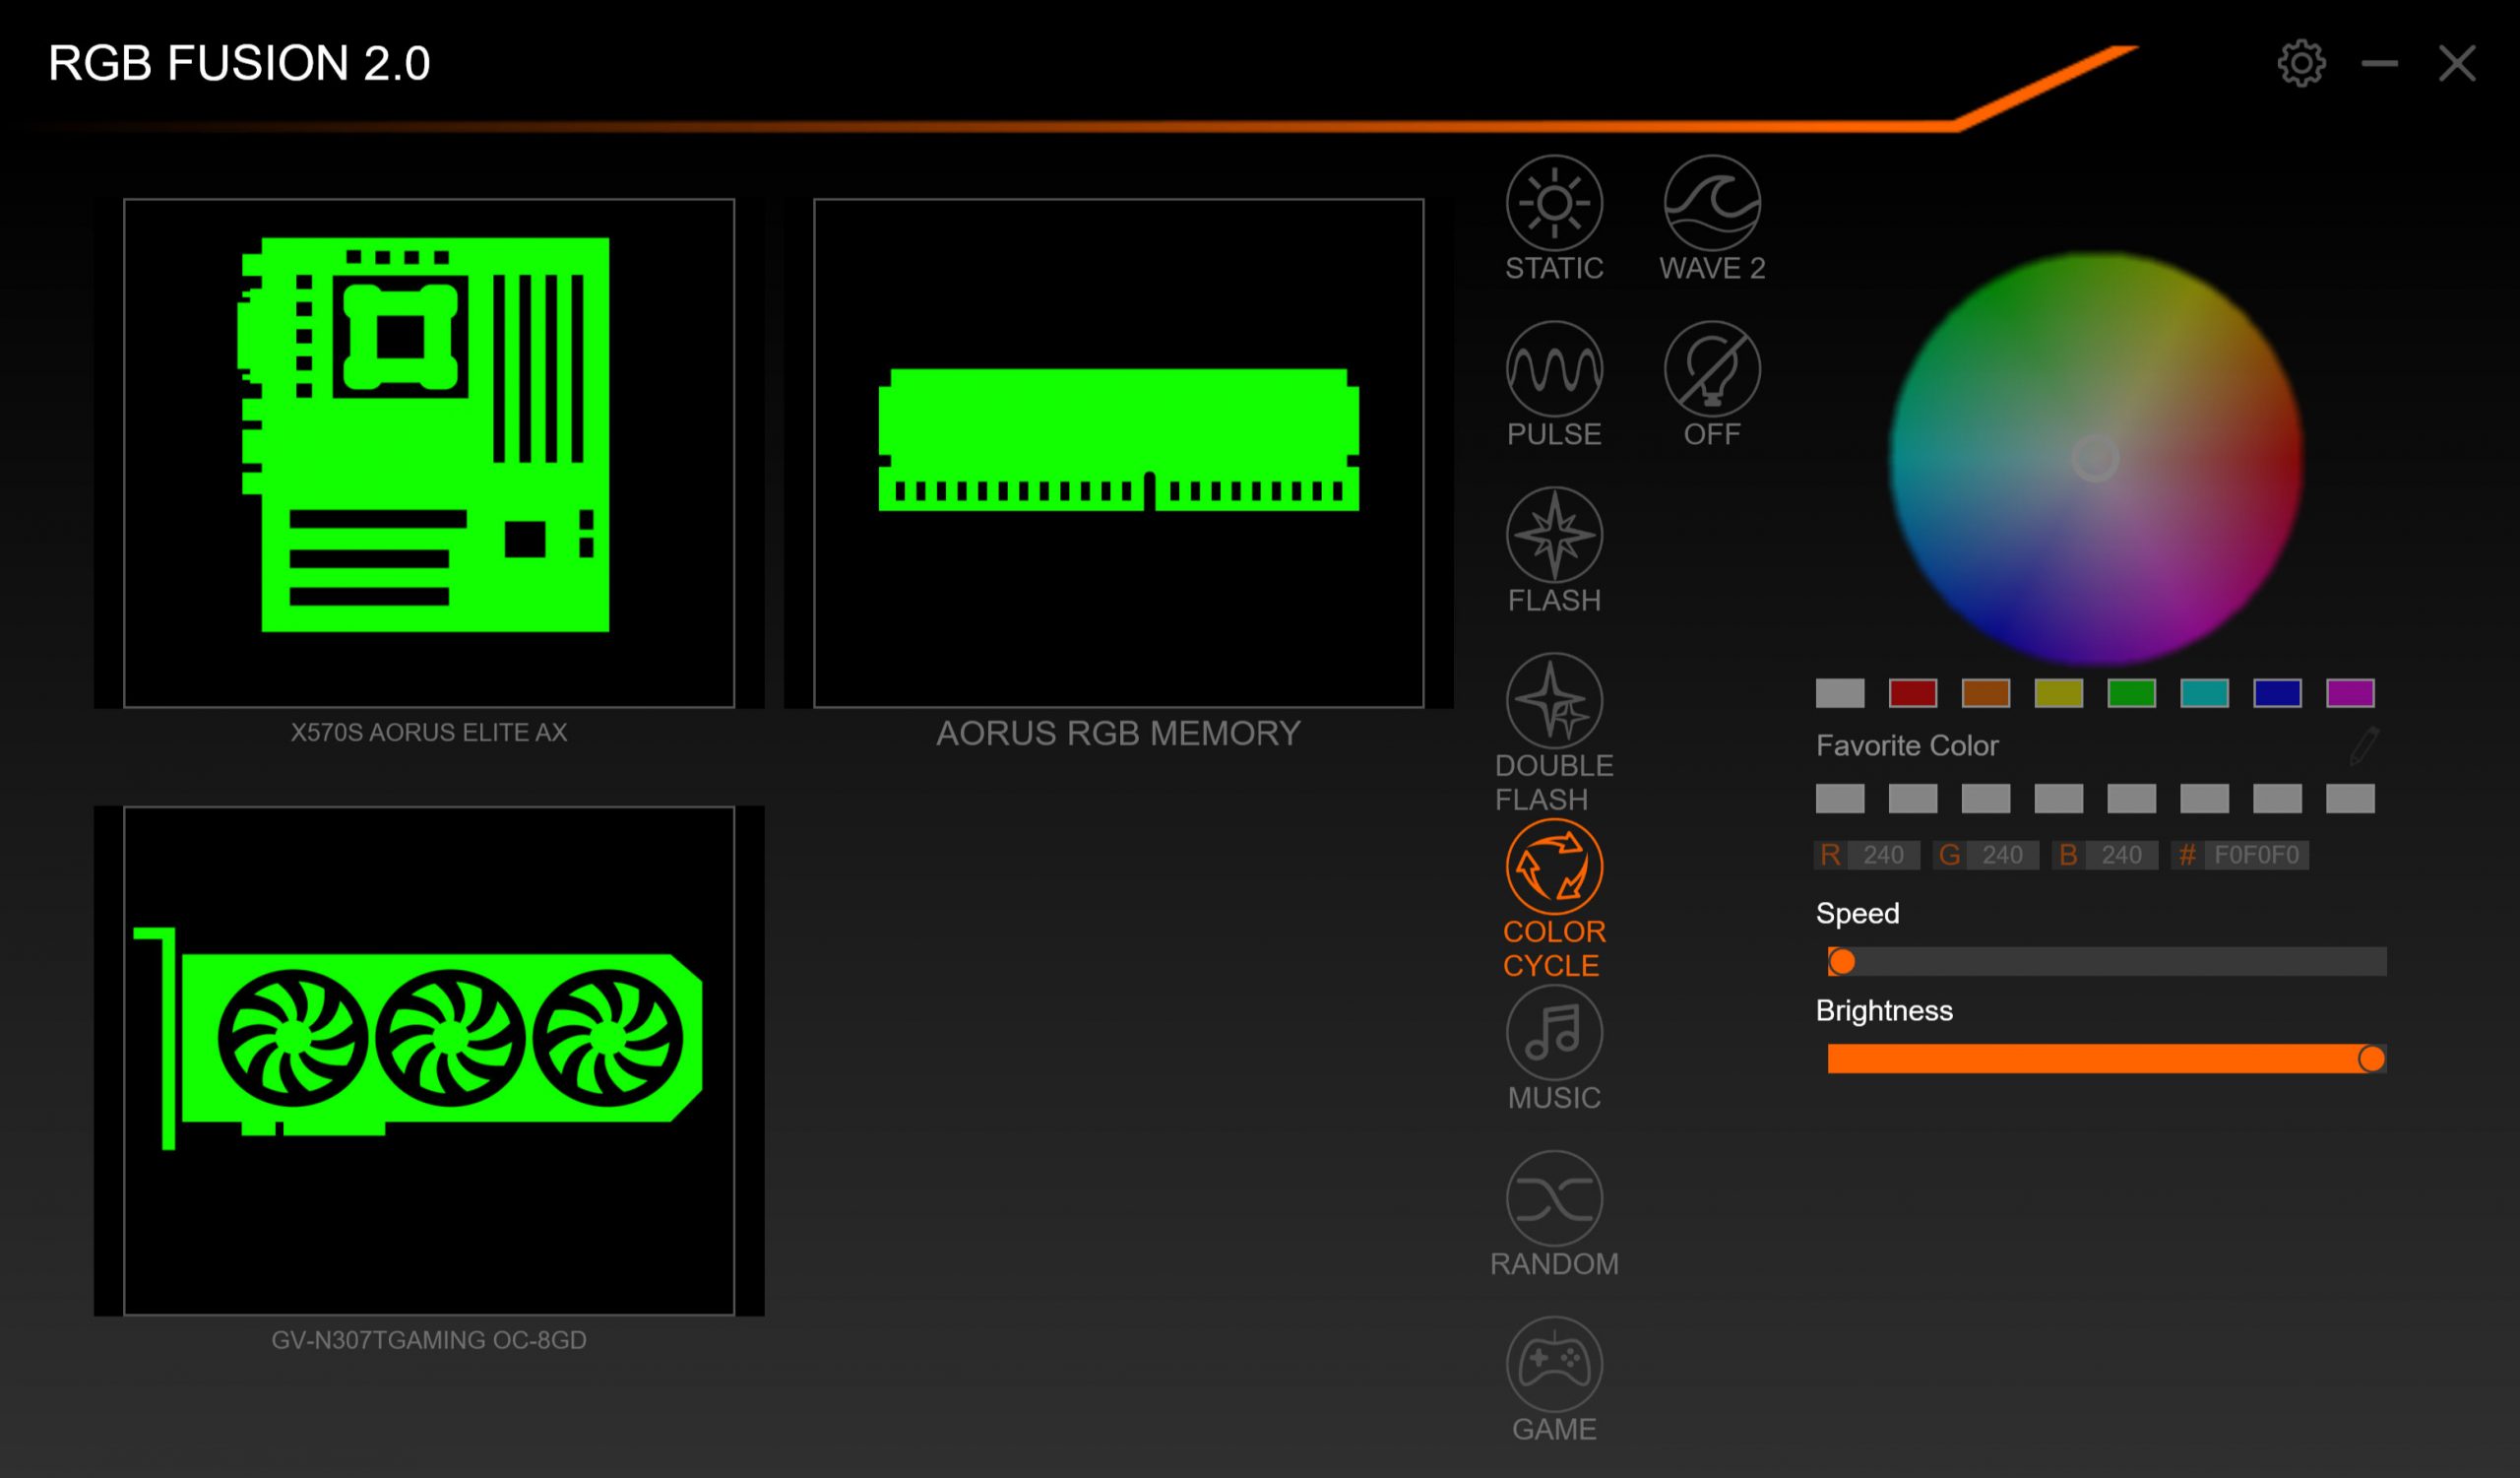
Task: Select the Flash lighting effect
Action: tap(1554, 535)
